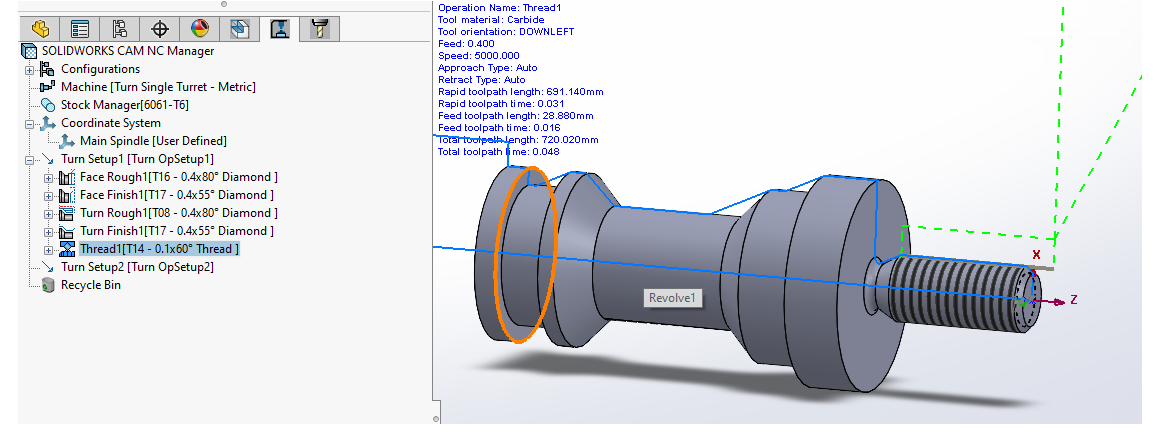Select SOLIDWORKS CAM NC Manager root item
The height and width of the screenshot is (433, 1158).
(x=128, y=51)
